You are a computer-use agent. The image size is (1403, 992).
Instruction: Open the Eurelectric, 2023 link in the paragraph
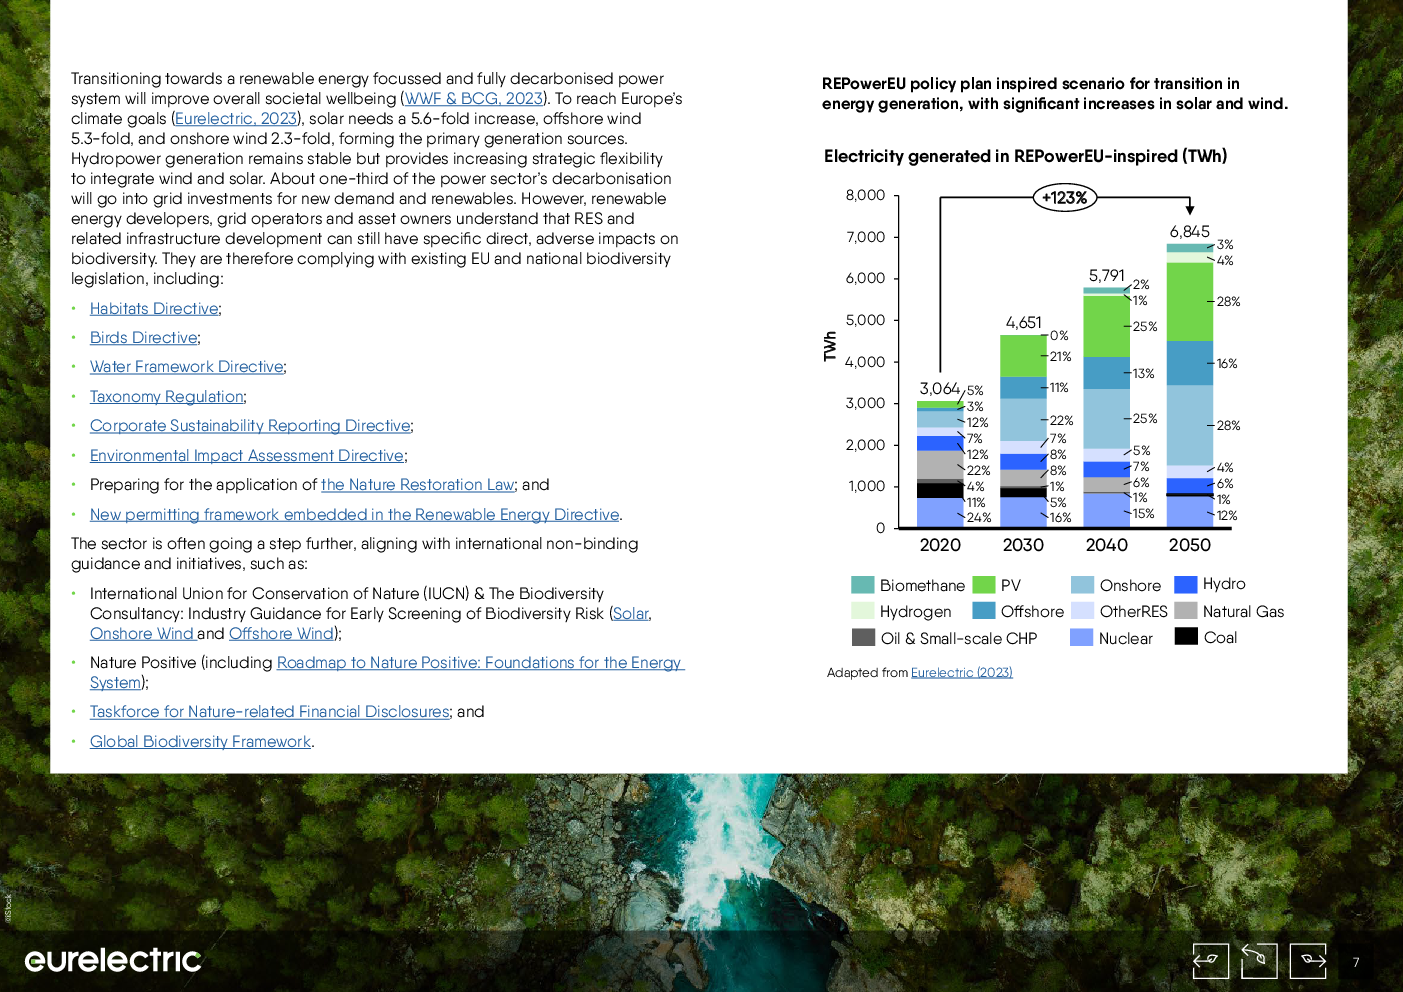click(x=236, y=118)
